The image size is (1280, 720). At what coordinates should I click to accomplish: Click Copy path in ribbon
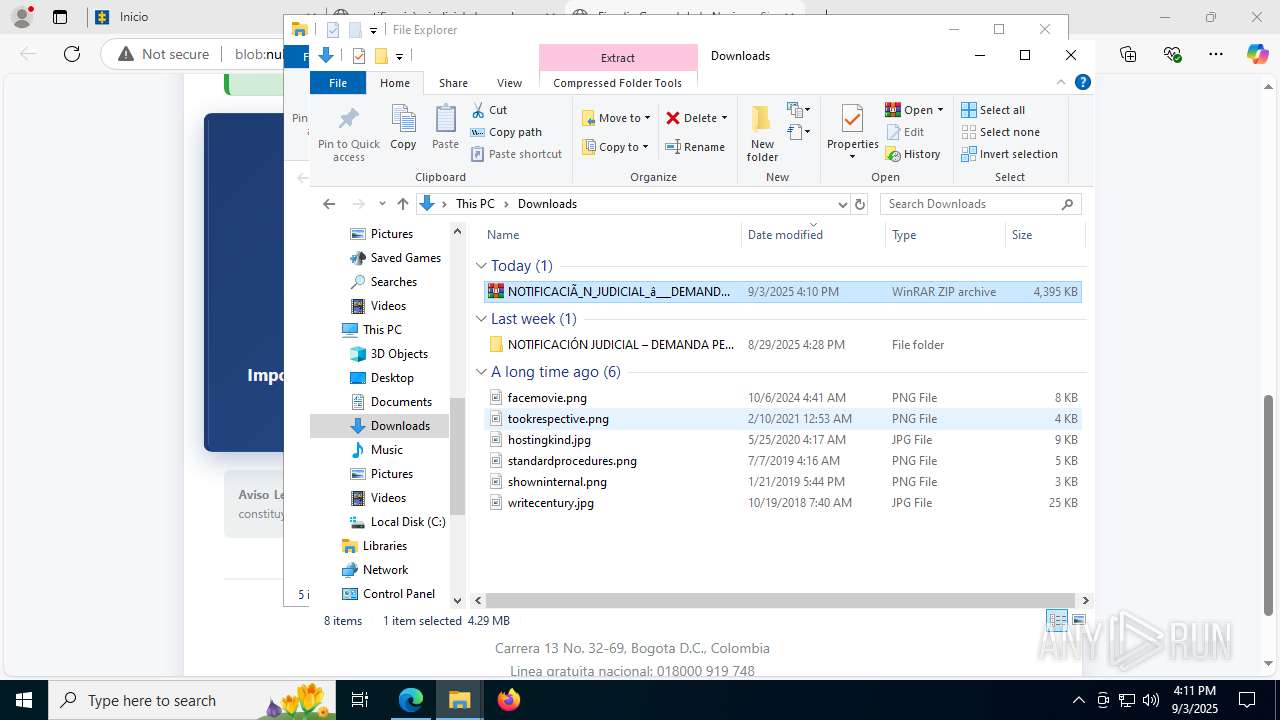506,132
